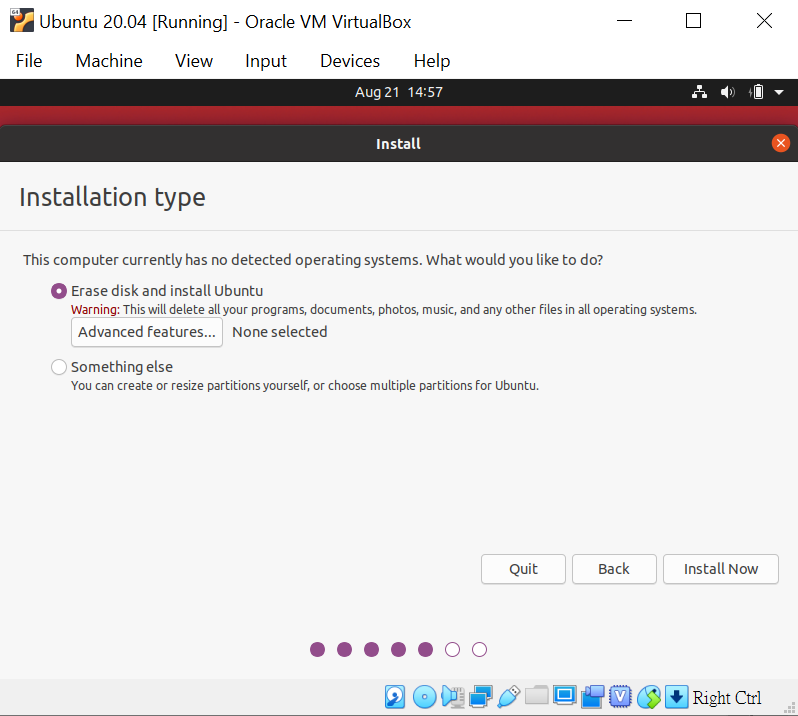Click the Installation type heading
This screenshot has height=716, width=798.
pyautogui.click(x=112, y=197)
